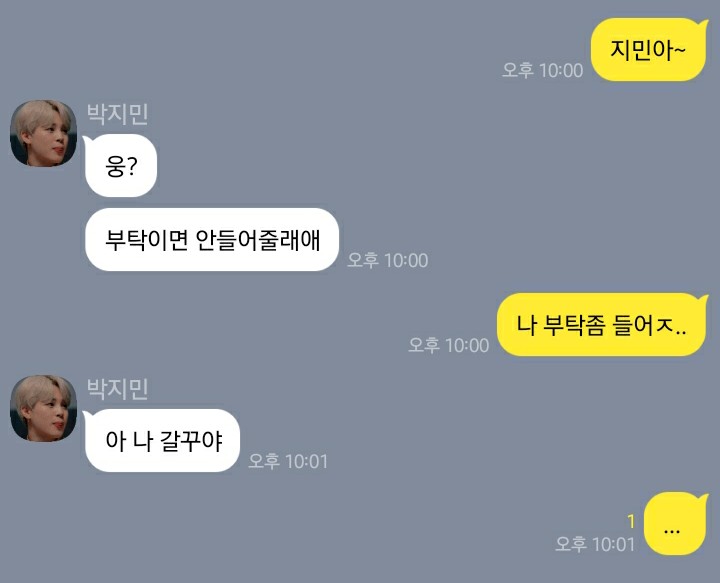Click the second 박지민 sender name

118,389
